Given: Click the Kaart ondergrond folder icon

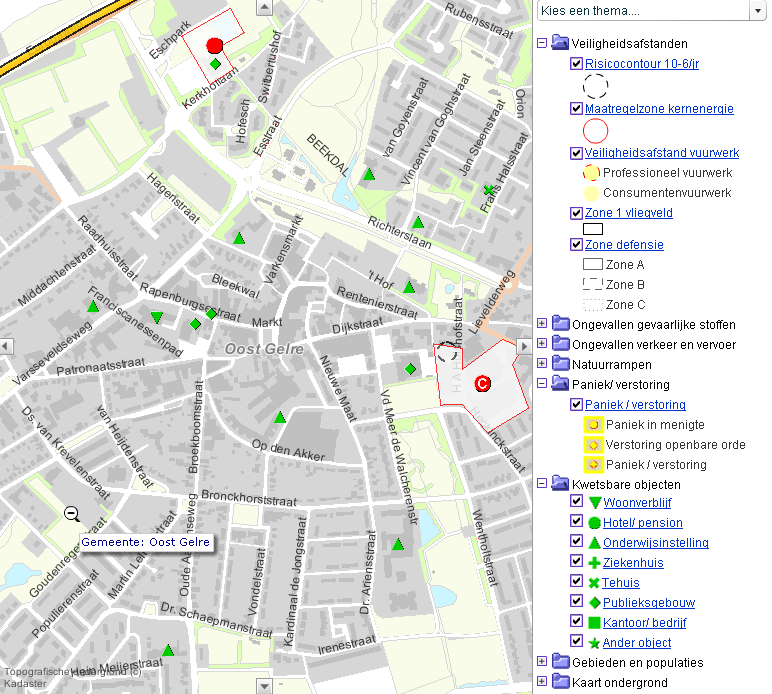Looking at the screenshot, I should click(x=560, y=682).
